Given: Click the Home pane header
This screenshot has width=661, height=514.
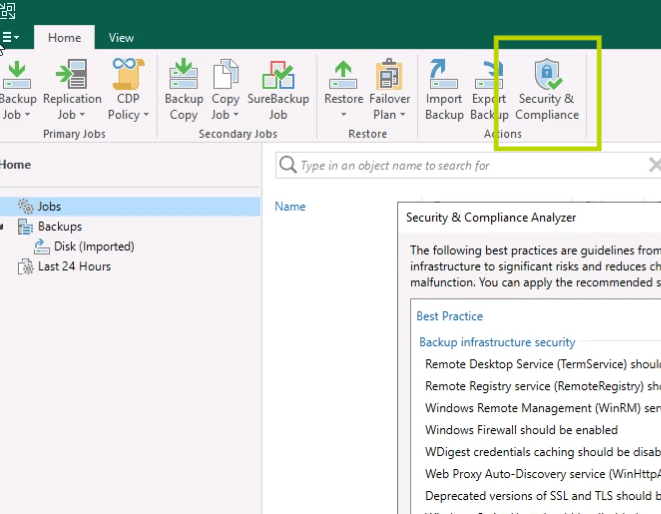Looking at the screenshot, I should (x=15, y=164).
